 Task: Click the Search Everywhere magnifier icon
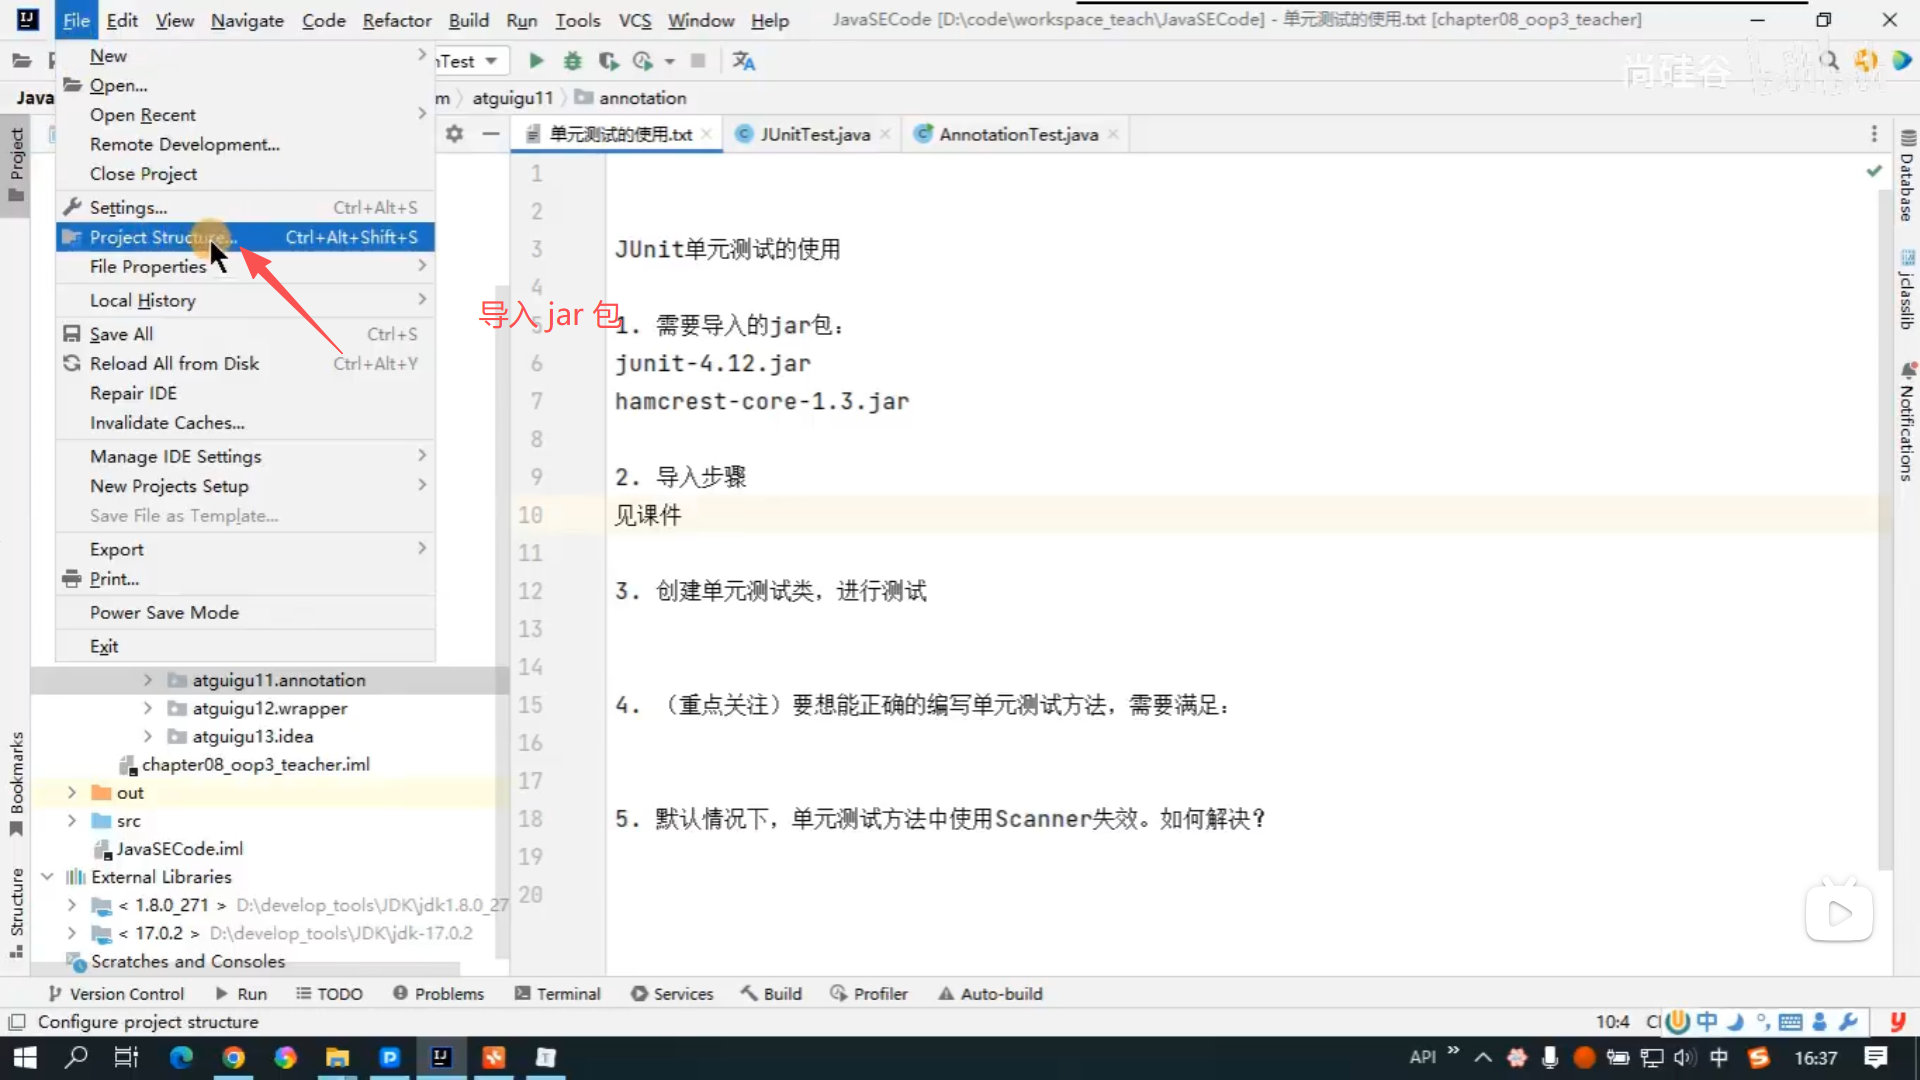[x=1829, y=61]
